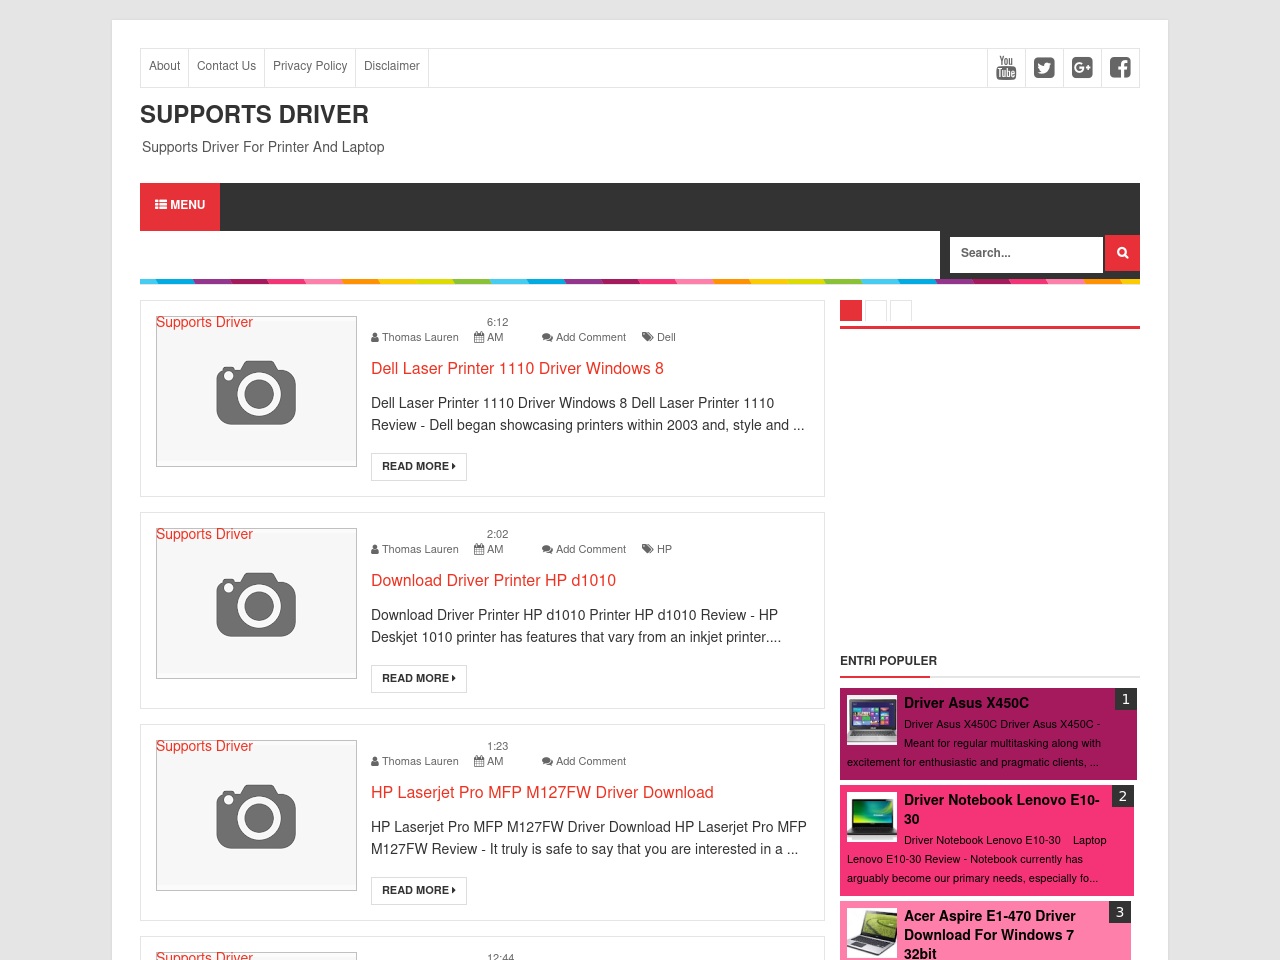Open the Twitter social icon
This screenshot has height=960, width=1280.
tap(1044, 68)
